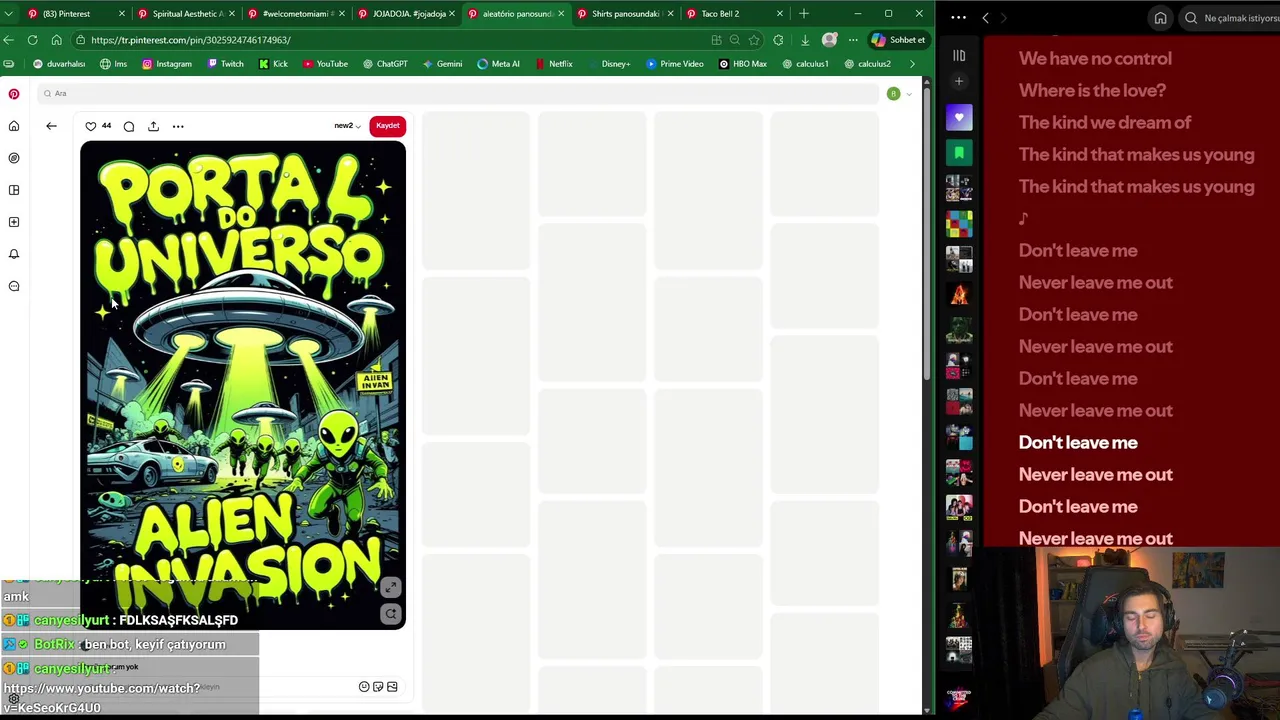Like the pin with the heart icon
The image size is (1280, 720).
91,126
